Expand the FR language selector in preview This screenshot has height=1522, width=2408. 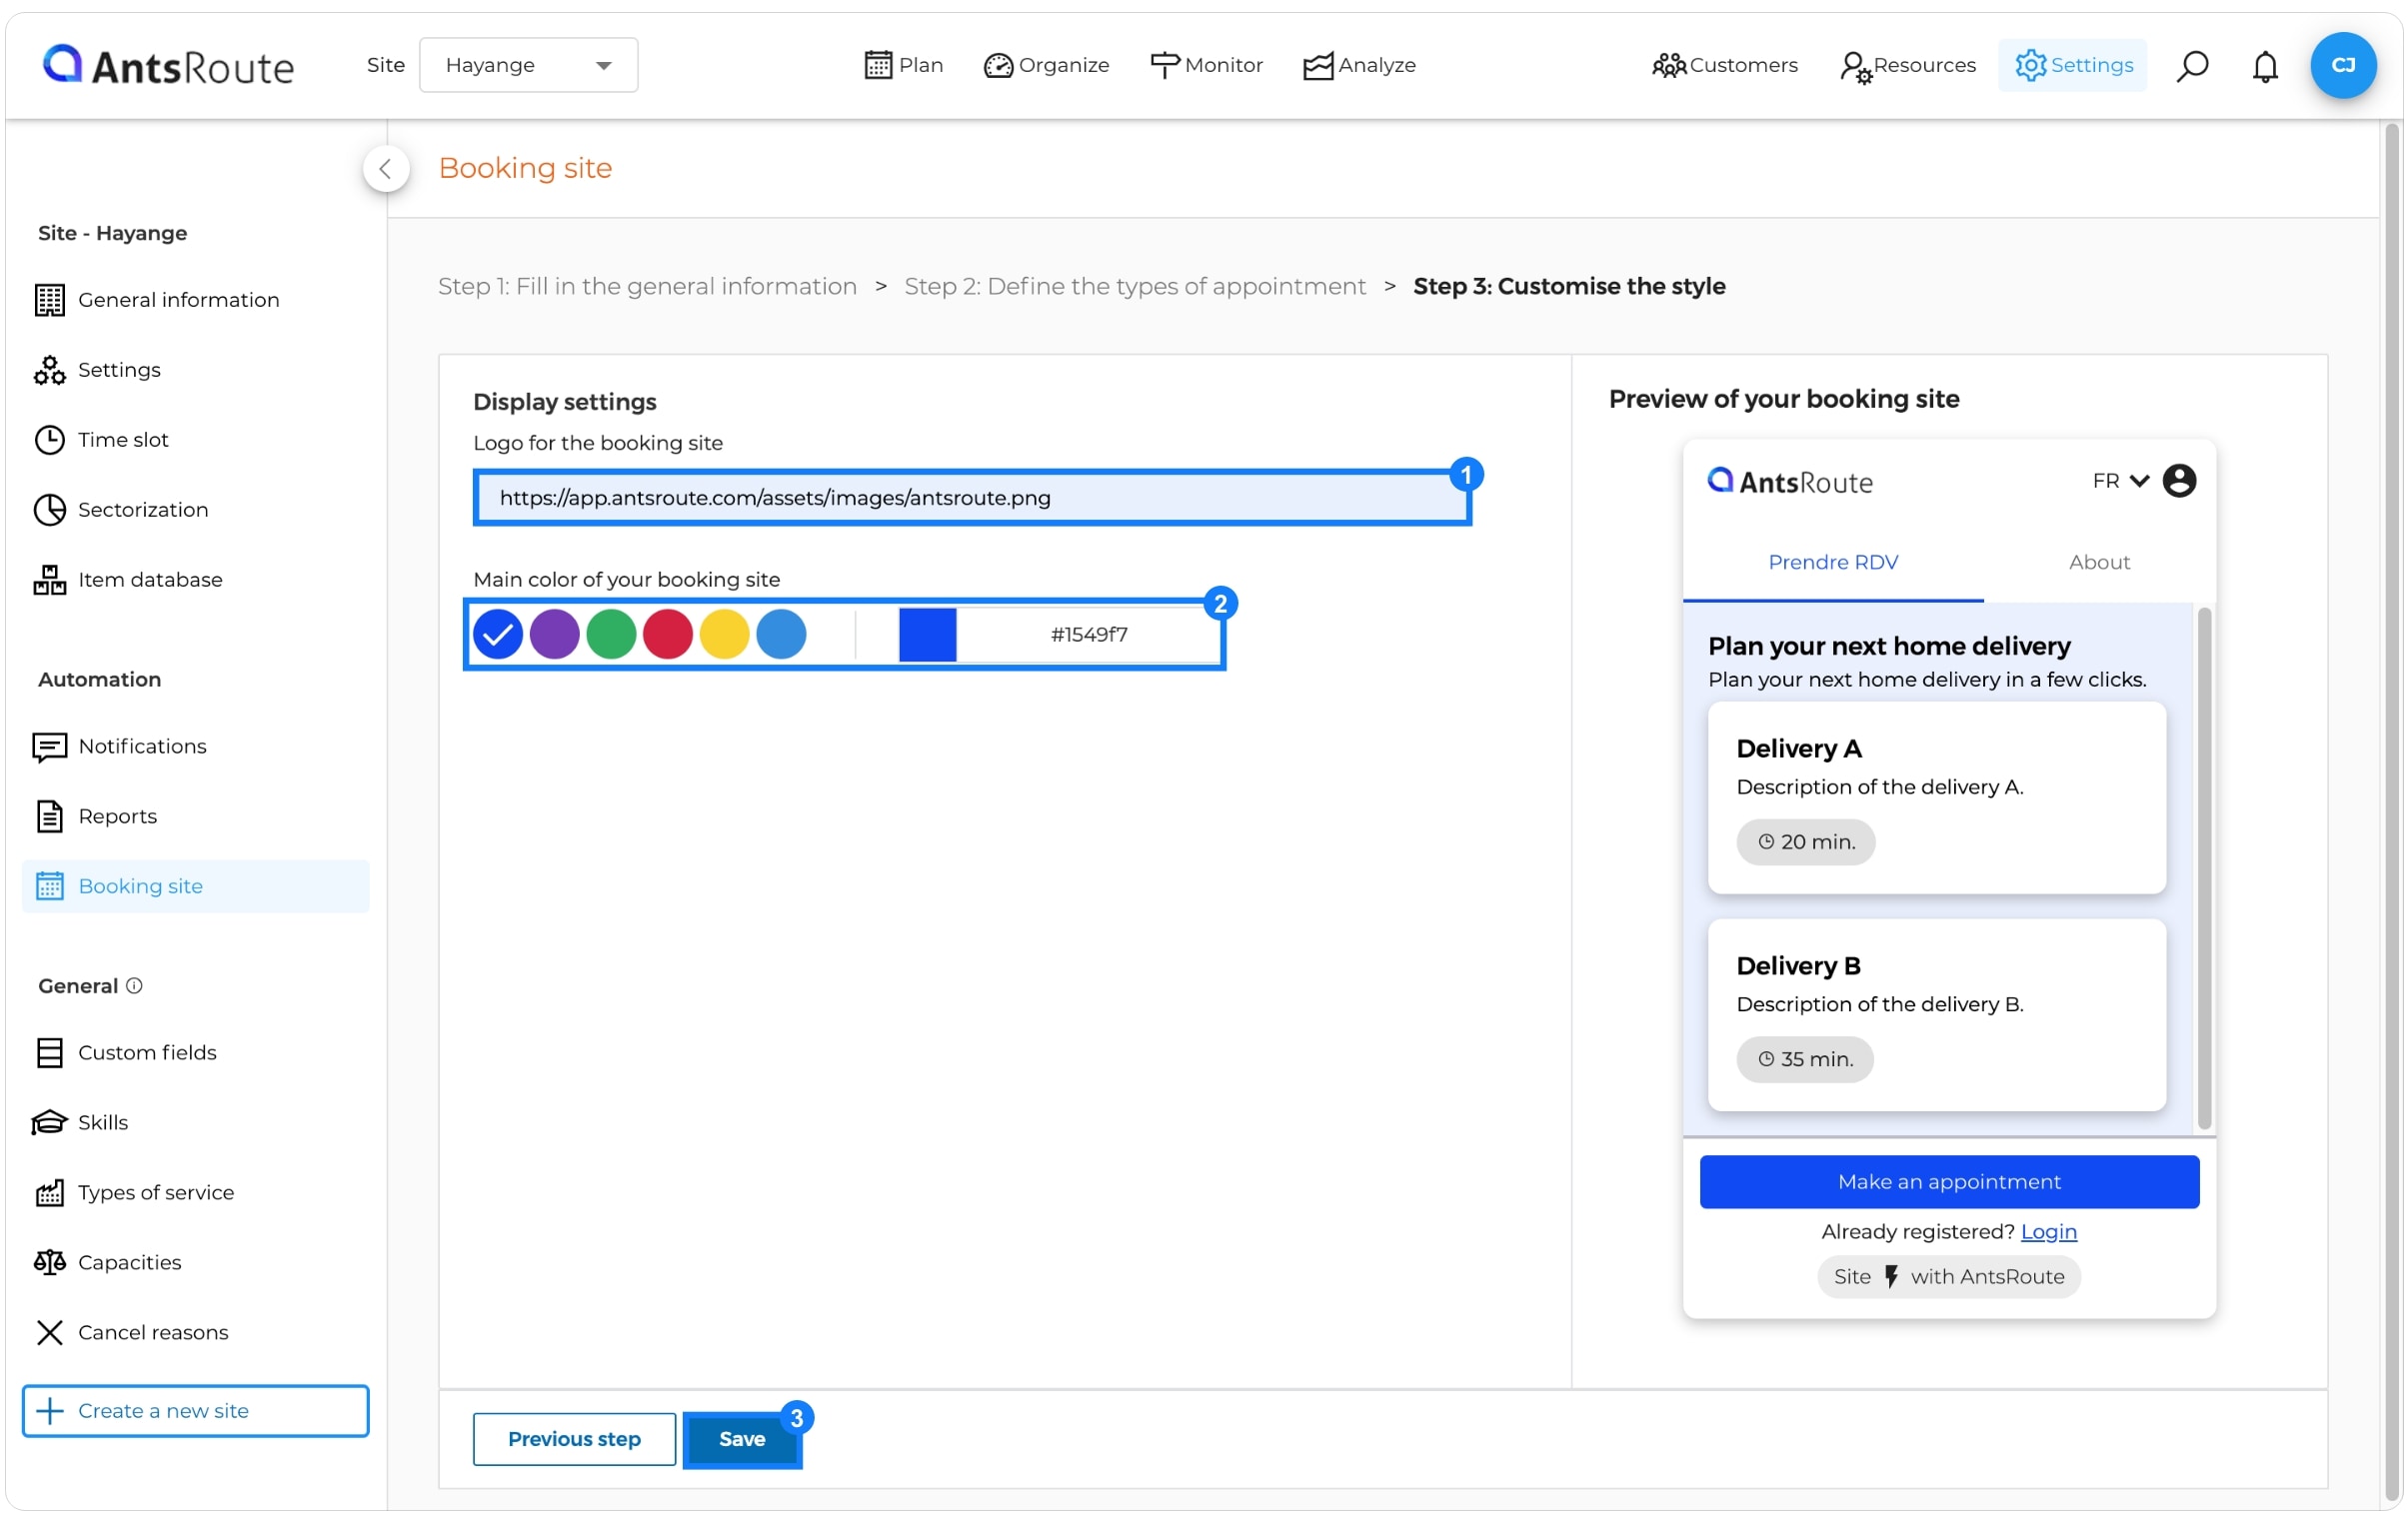(x=2120, y=481)
